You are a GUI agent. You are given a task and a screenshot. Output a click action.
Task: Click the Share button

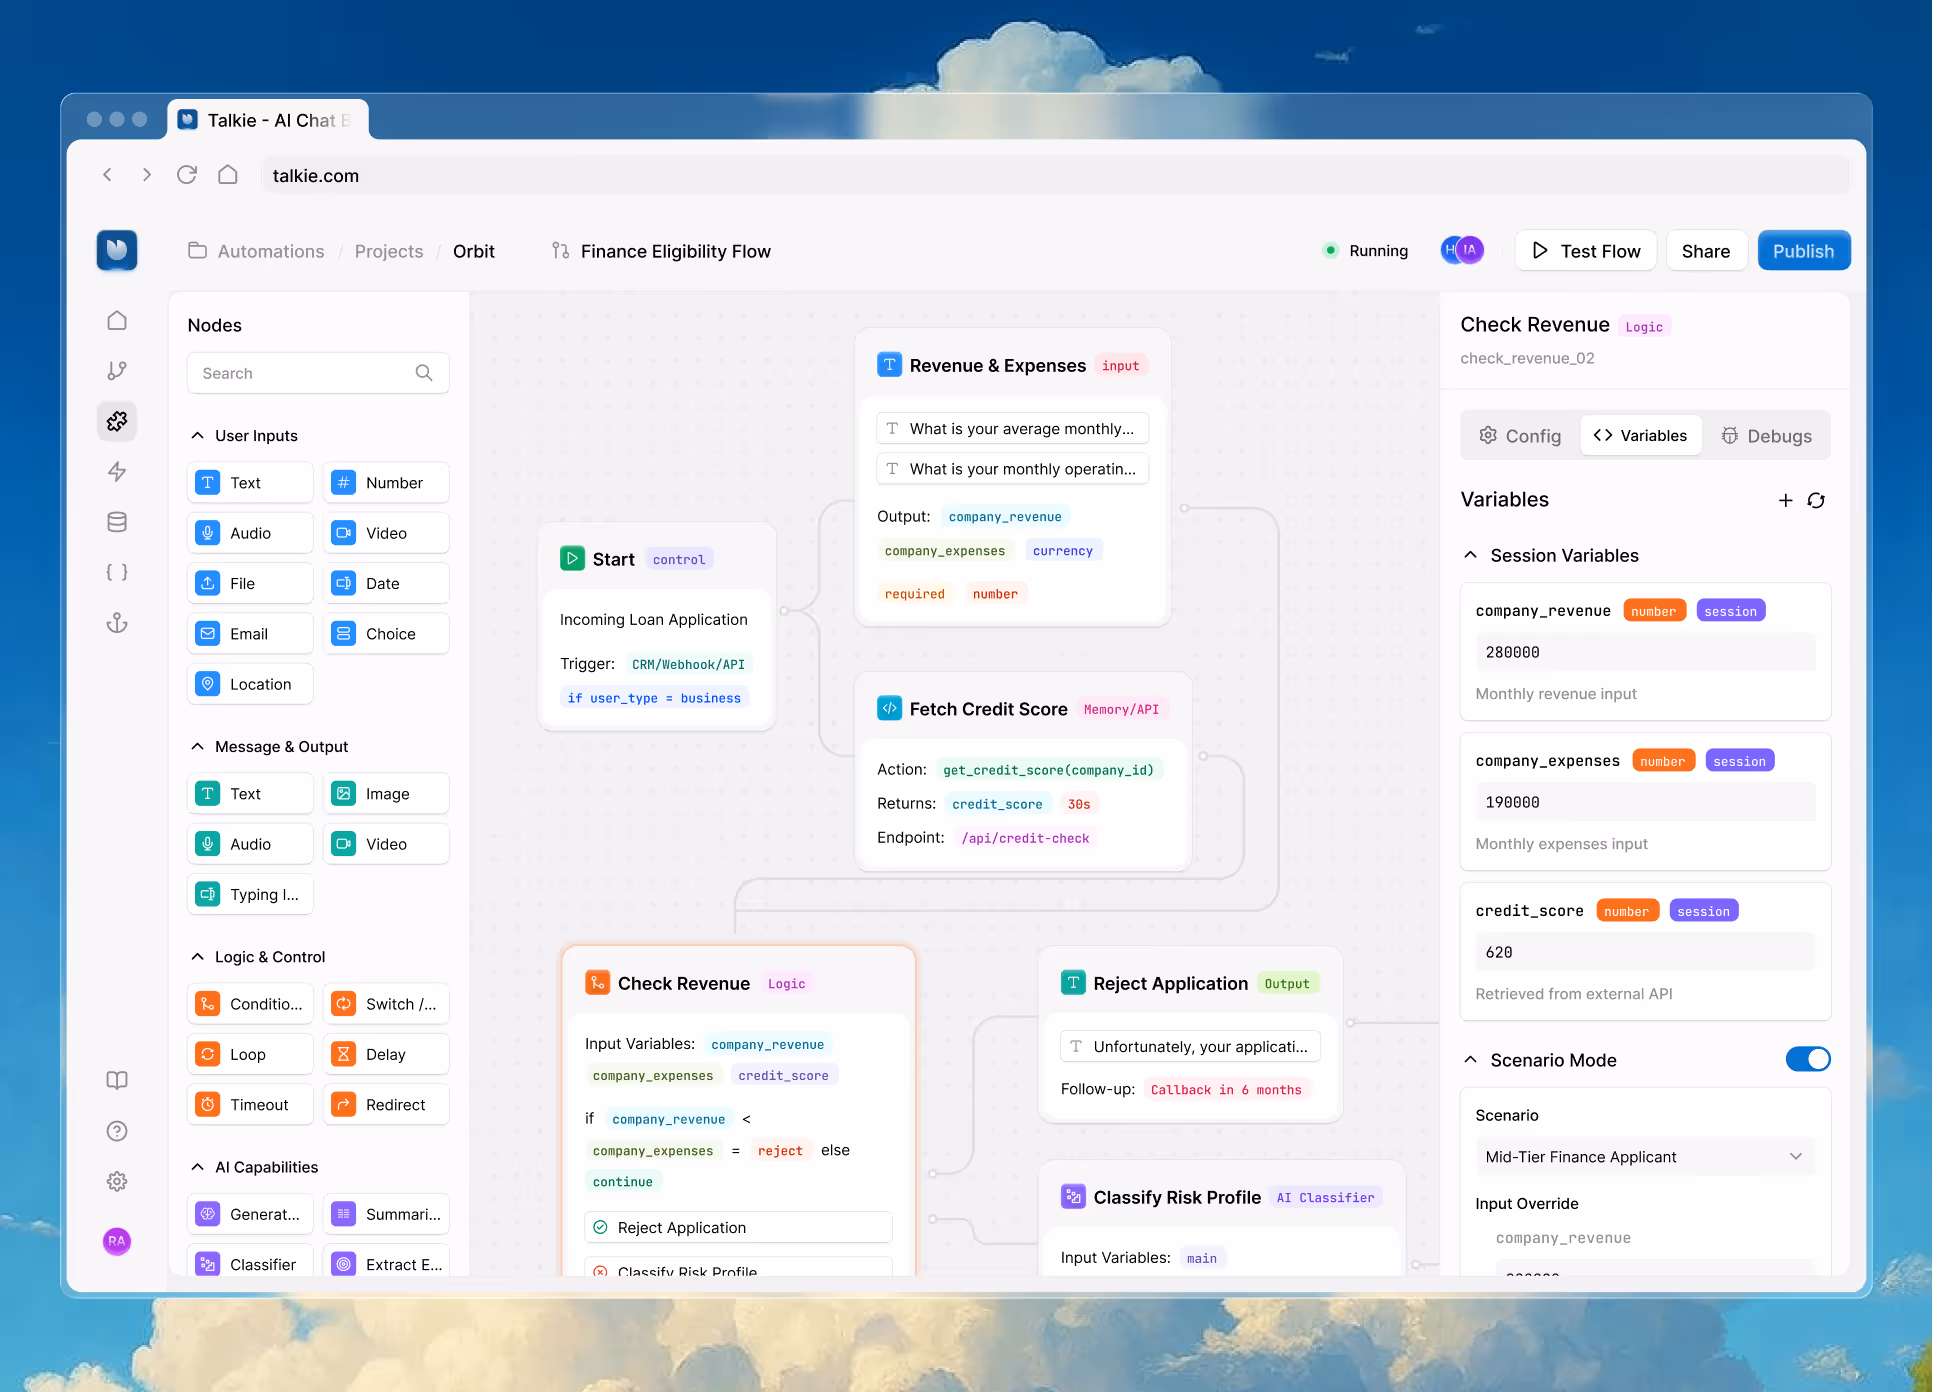[x=1706, y=251]
